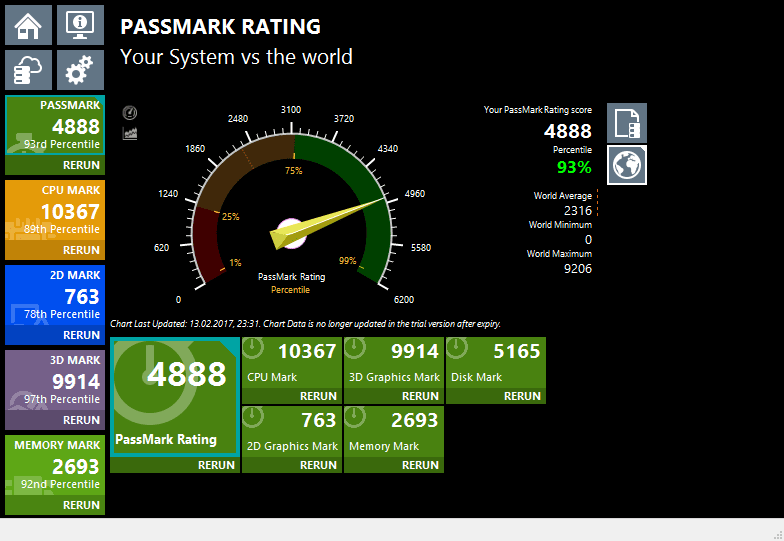This screenshot has height=541, width=784.
Task: Click the window resize grip in the corner
Action: [x=778, y=534]
